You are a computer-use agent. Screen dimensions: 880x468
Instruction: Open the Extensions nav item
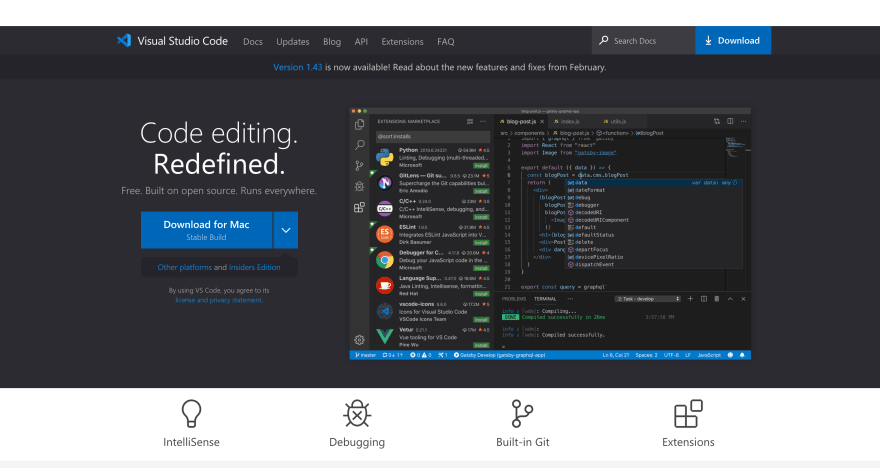tap(402, 42)
